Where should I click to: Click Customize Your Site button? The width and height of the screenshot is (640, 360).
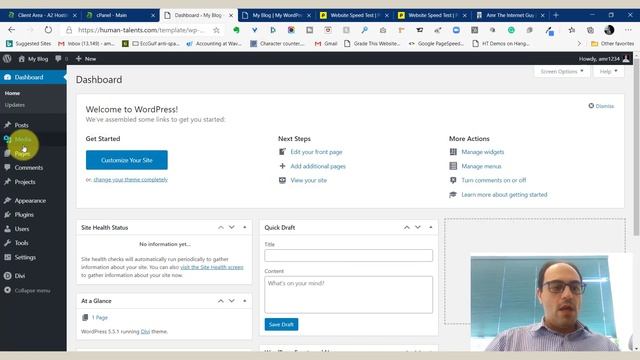coord(127,160)
